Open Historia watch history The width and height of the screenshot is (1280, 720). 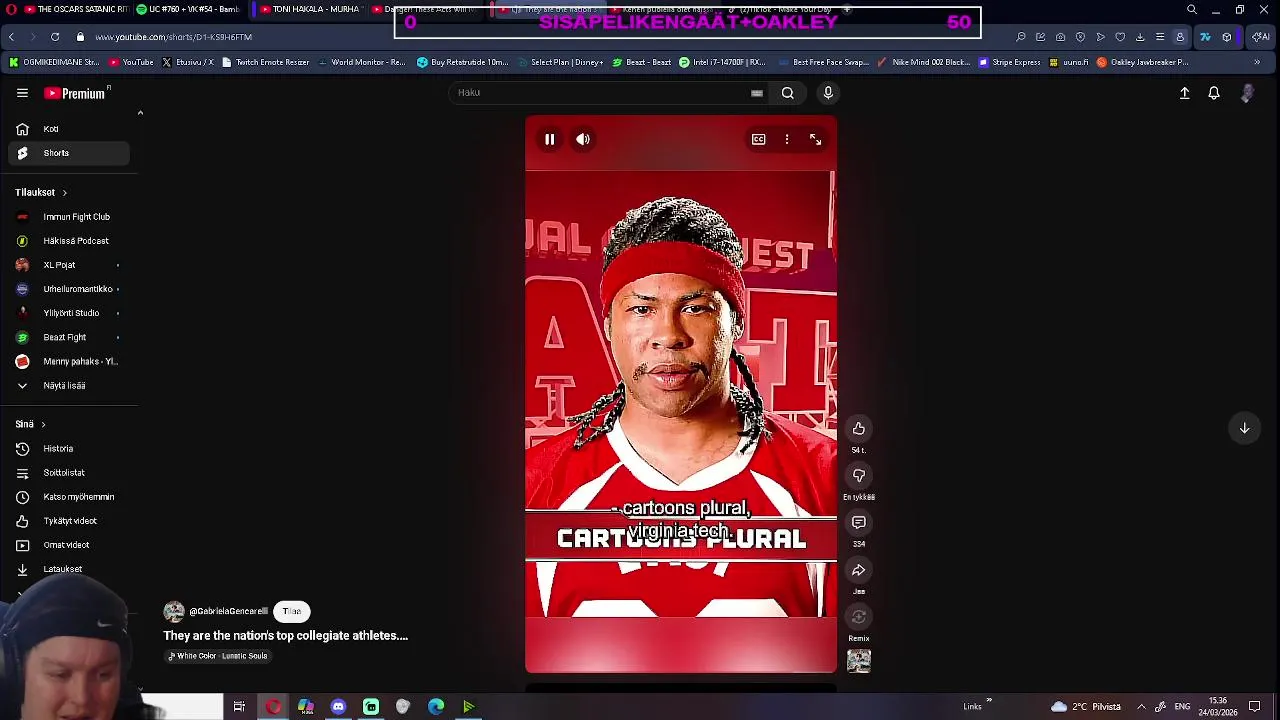[68, 449]
